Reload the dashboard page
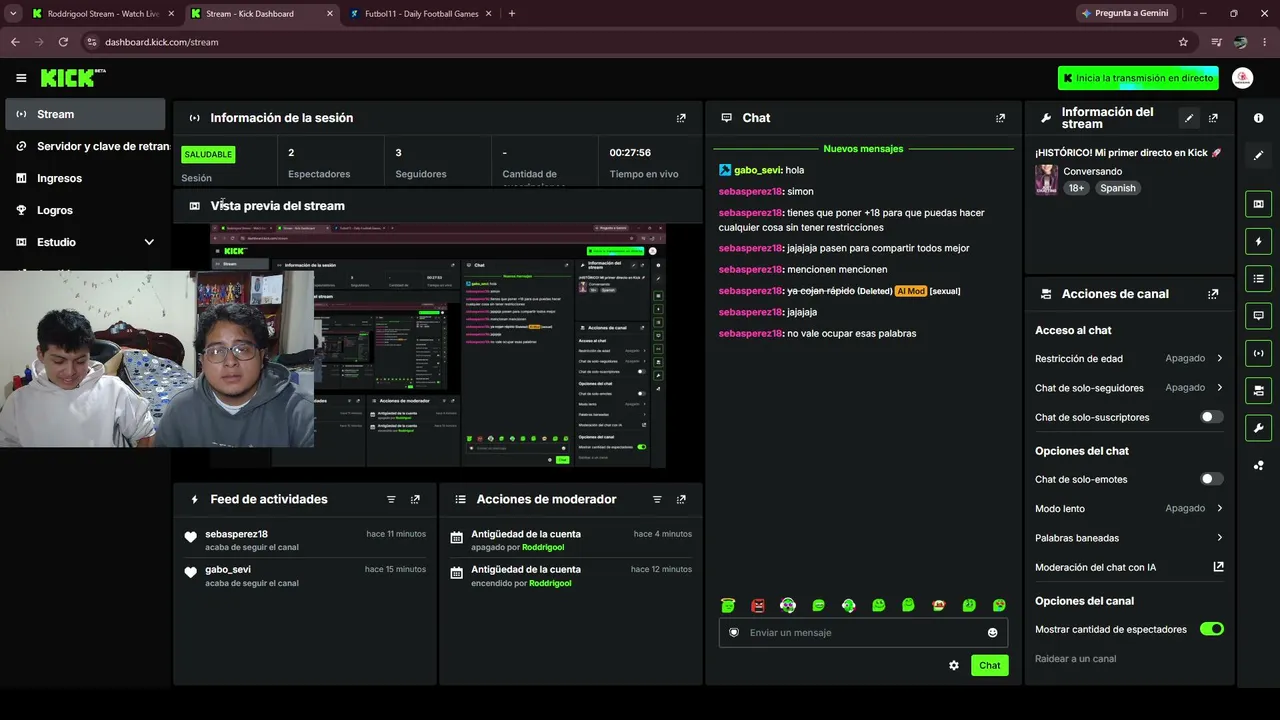 (x=63, y=42)
